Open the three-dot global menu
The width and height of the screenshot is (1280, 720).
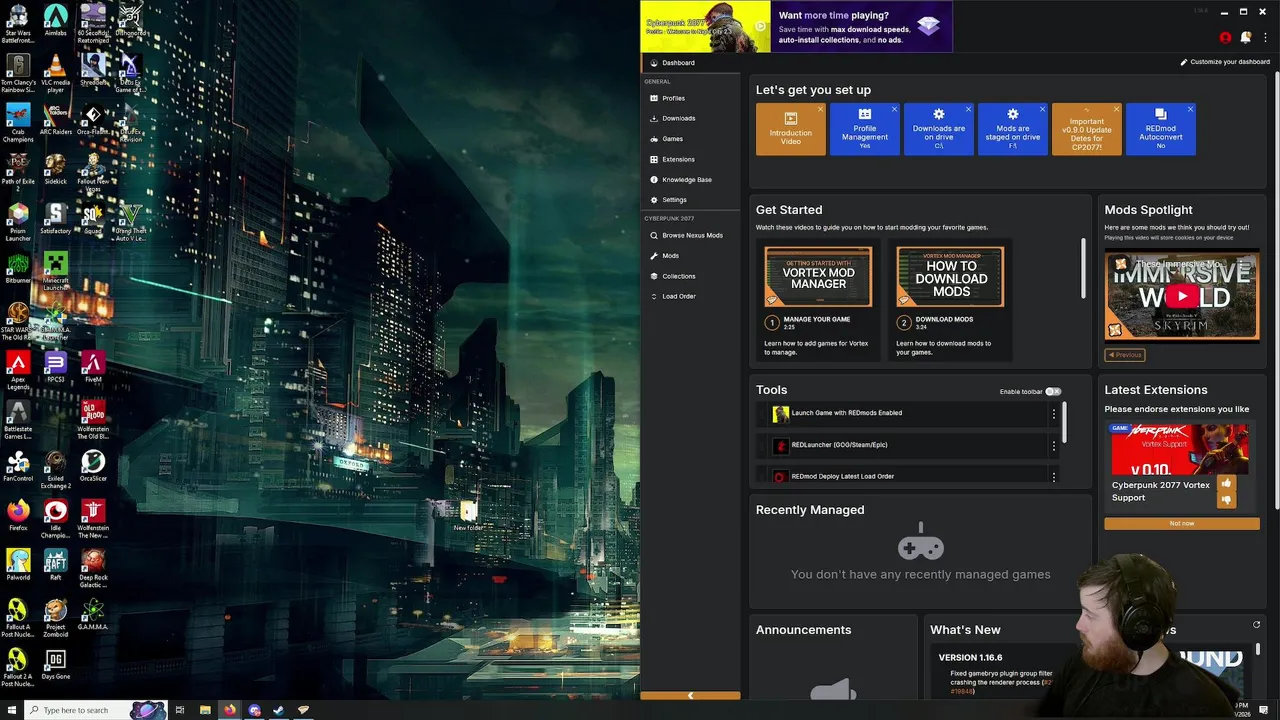click(1265, 38)
